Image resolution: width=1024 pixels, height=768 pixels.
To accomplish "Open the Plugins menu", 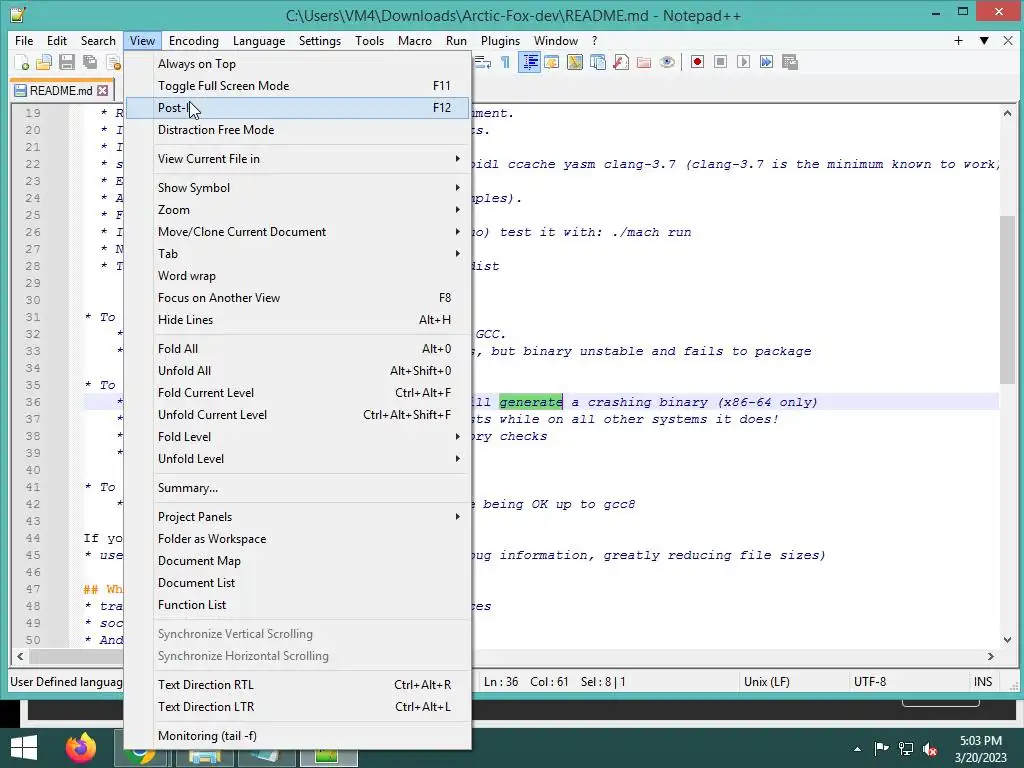I will tap(500, 40).
